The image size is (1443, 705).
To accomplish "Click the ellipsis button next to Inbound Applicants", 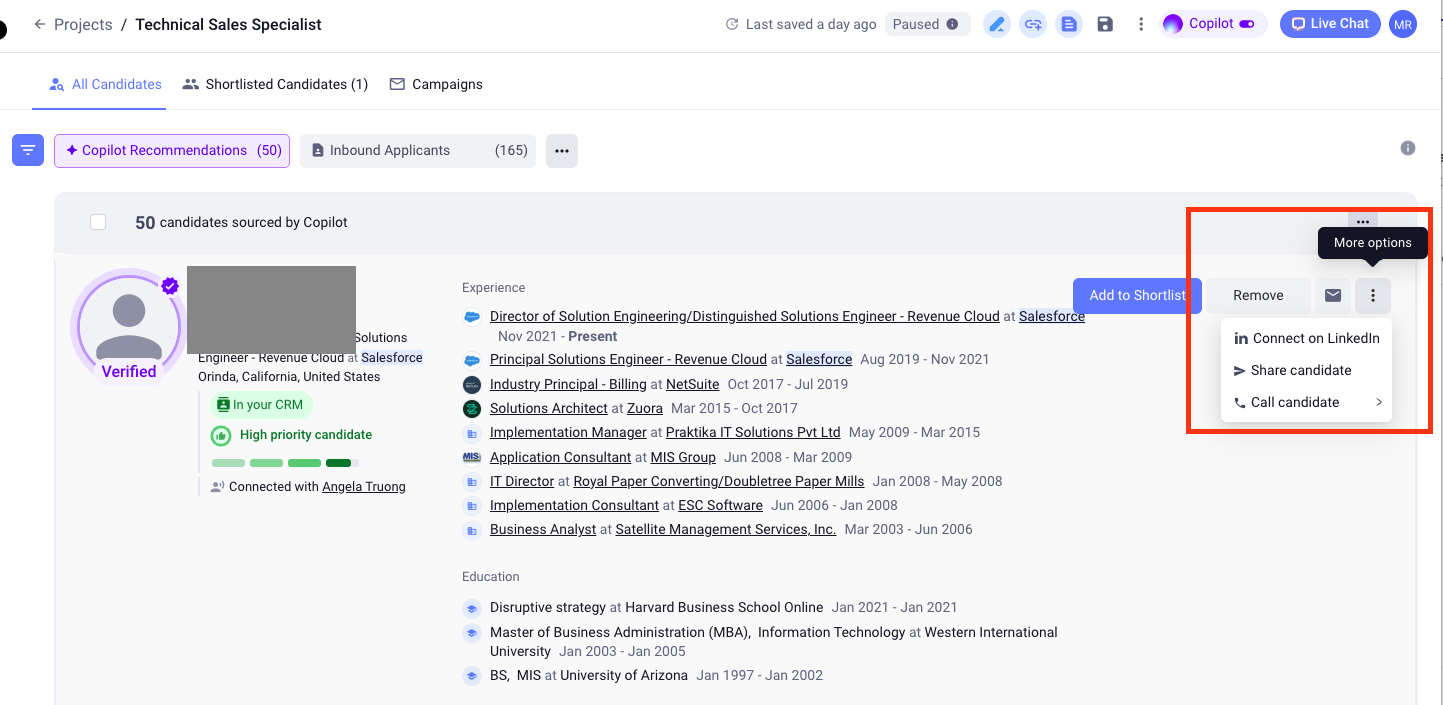I will [562, 150].
